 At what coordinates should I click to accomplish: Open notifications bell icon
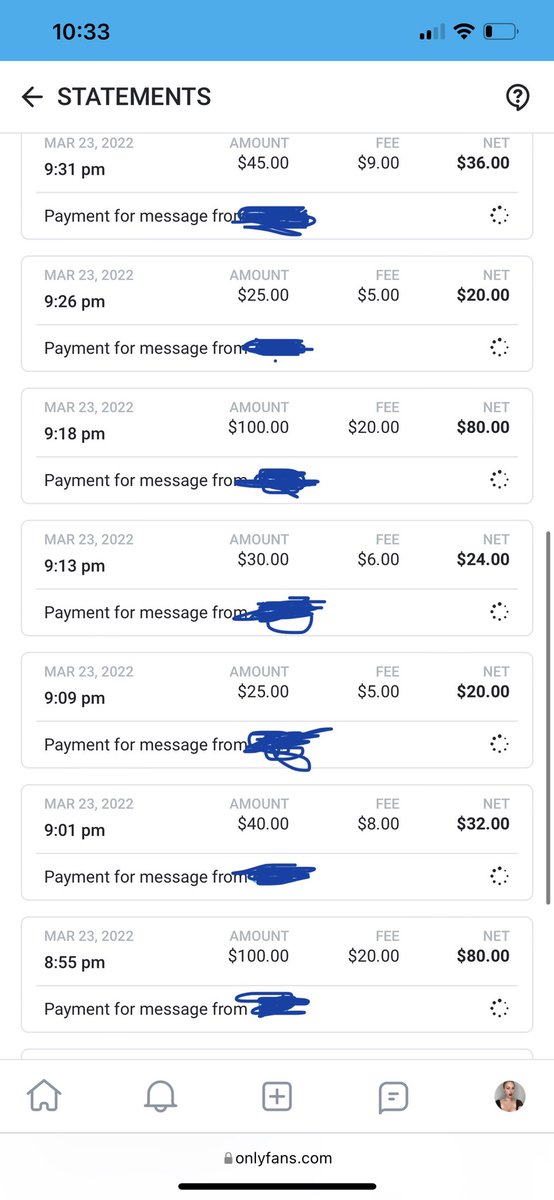pyautogui.click(x=160, y=1097)
